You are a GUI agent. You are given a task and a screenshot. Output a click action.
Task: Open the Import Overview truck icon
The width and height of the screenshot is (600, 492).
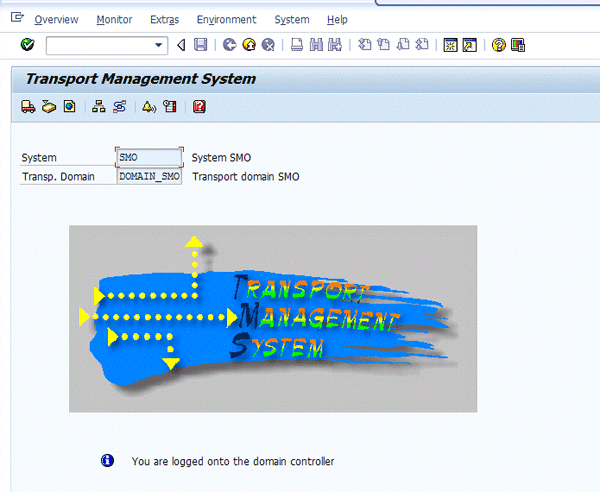pyautogui.click(x=28, y=106)
